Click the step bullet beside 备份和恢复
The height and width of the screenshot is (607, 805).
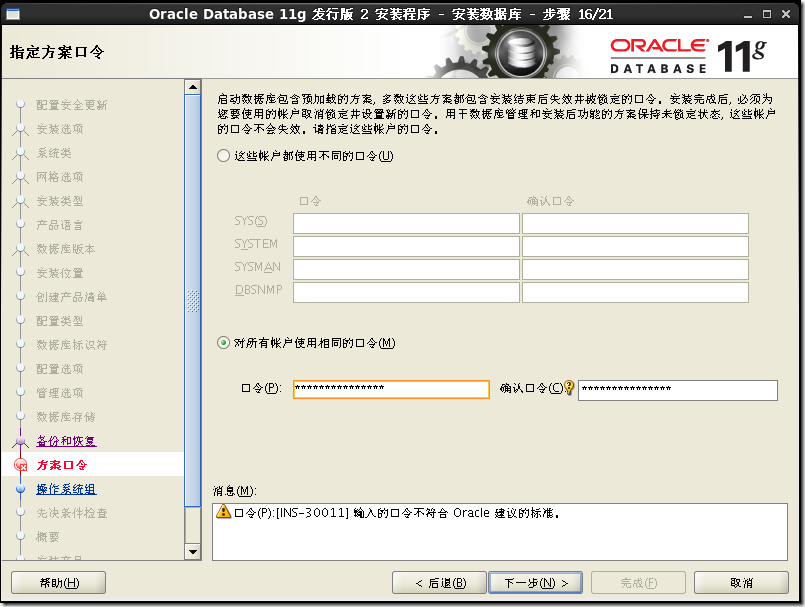coord(21,441)
